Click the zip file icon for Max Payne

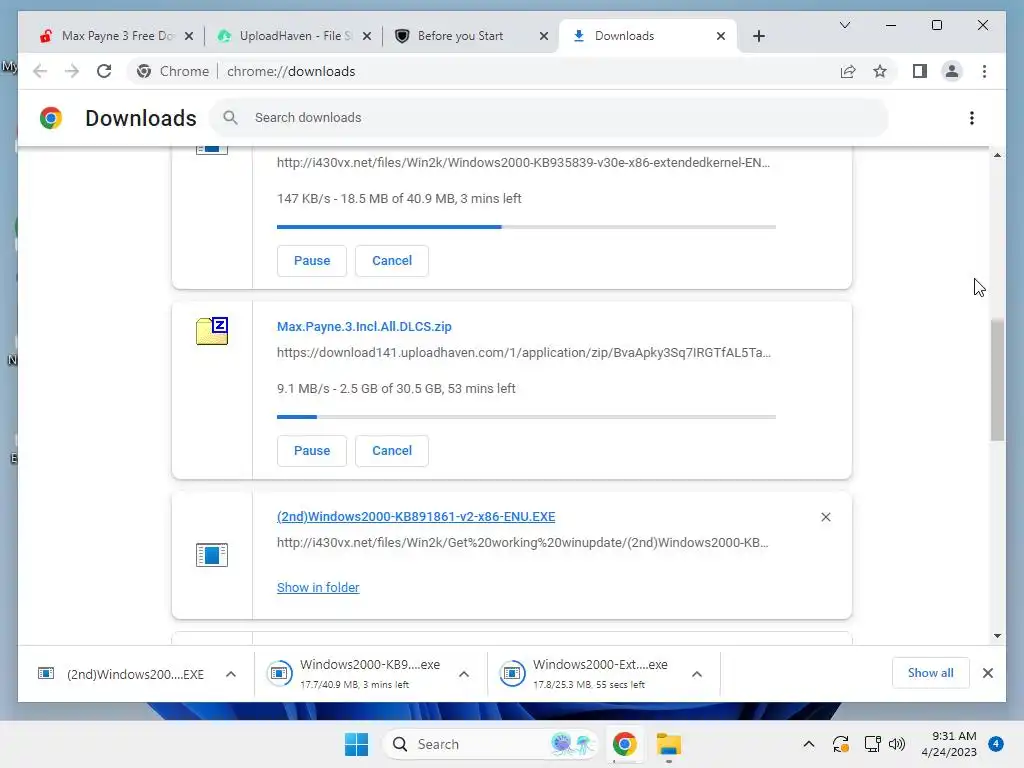[212, 331]
